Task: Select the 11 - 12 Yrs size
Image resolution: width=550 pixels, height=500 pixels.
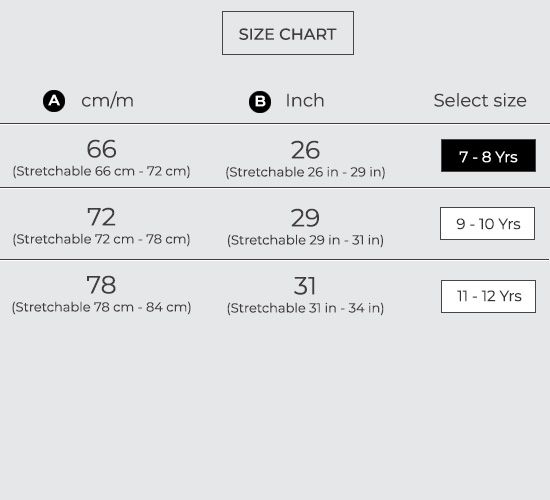Action: click(x=488, y=296)
